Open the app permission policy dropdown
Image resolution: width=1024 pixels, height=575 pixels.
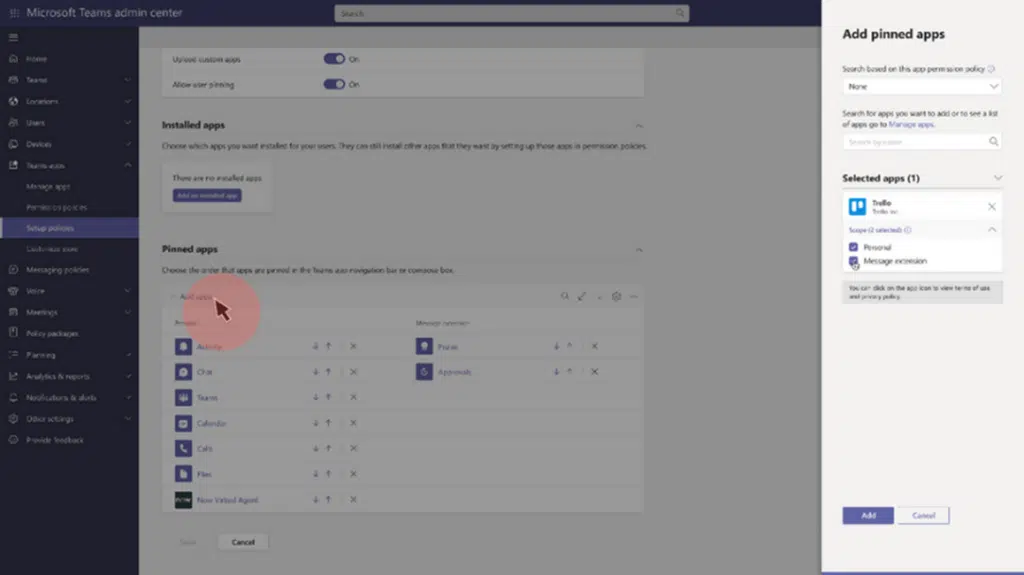[922, 86]
